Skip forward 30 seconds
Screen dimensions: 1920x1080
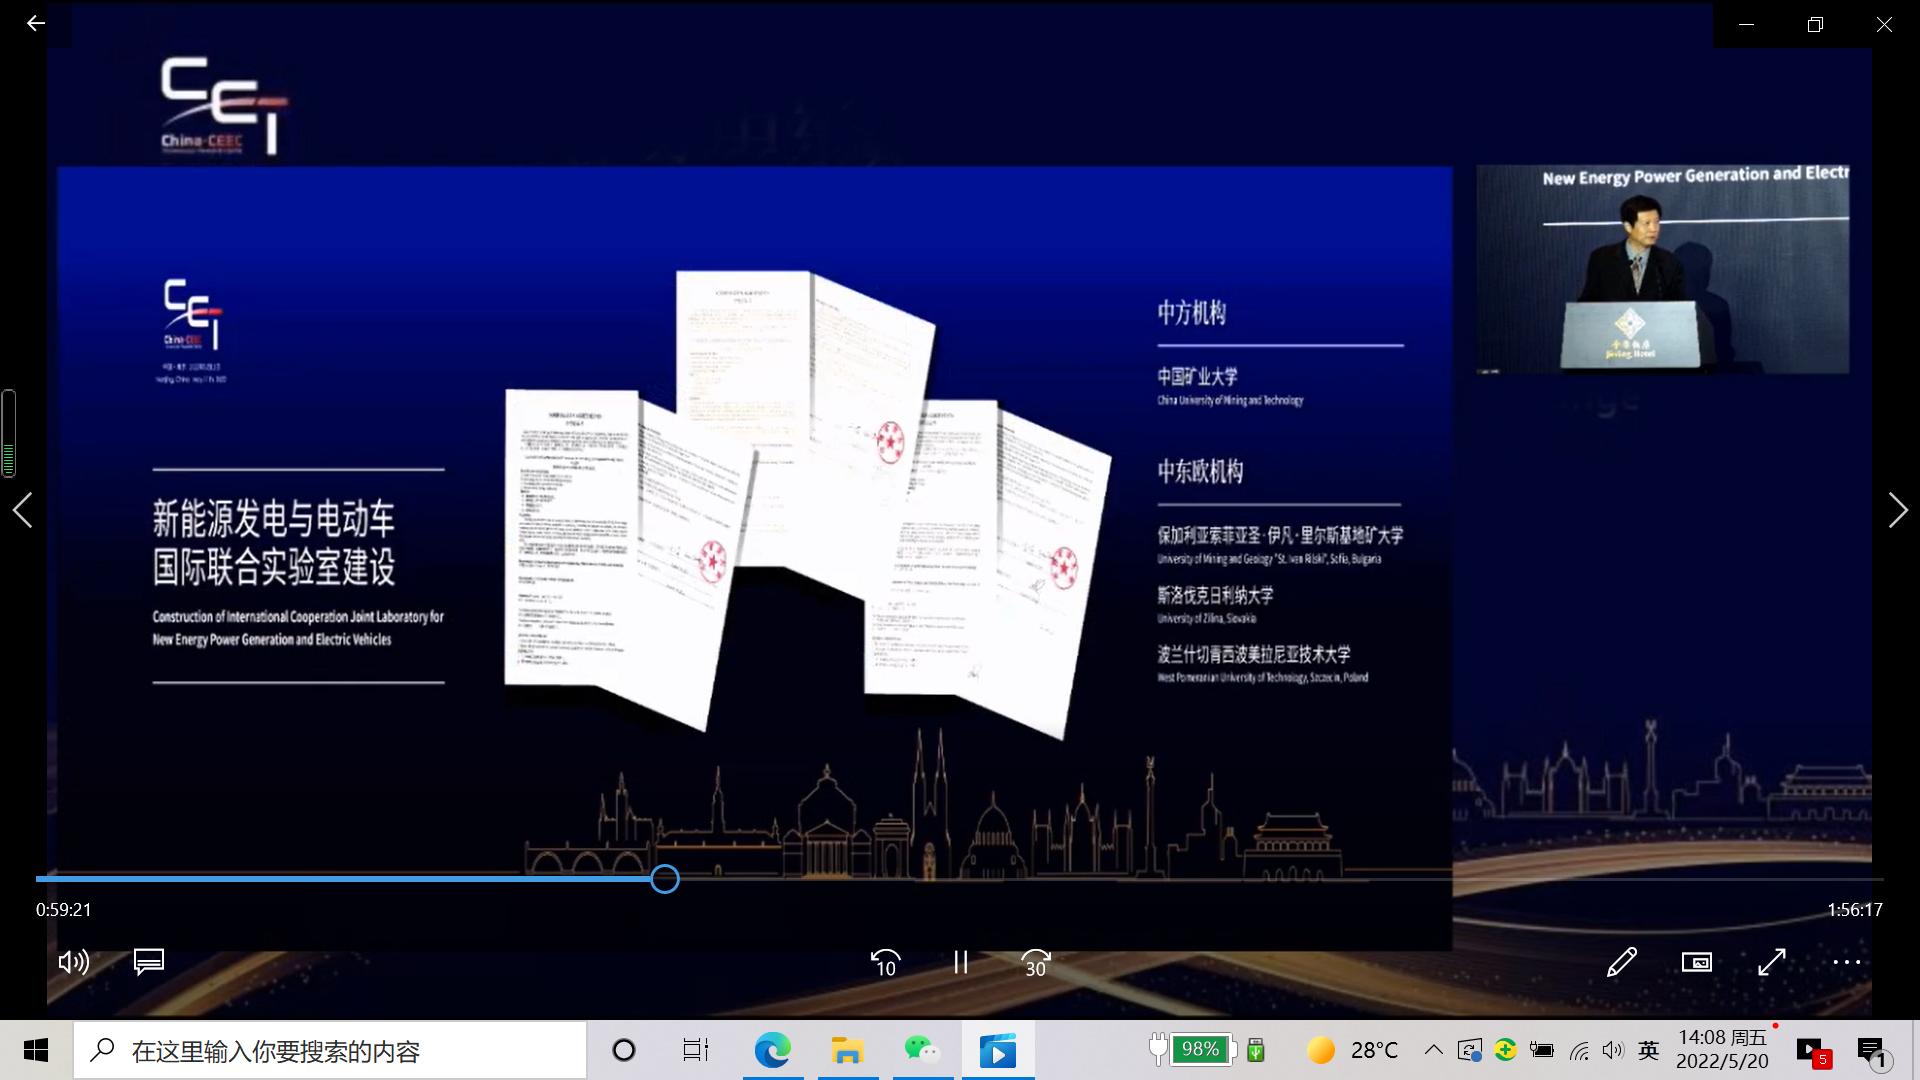point(1036,962)
